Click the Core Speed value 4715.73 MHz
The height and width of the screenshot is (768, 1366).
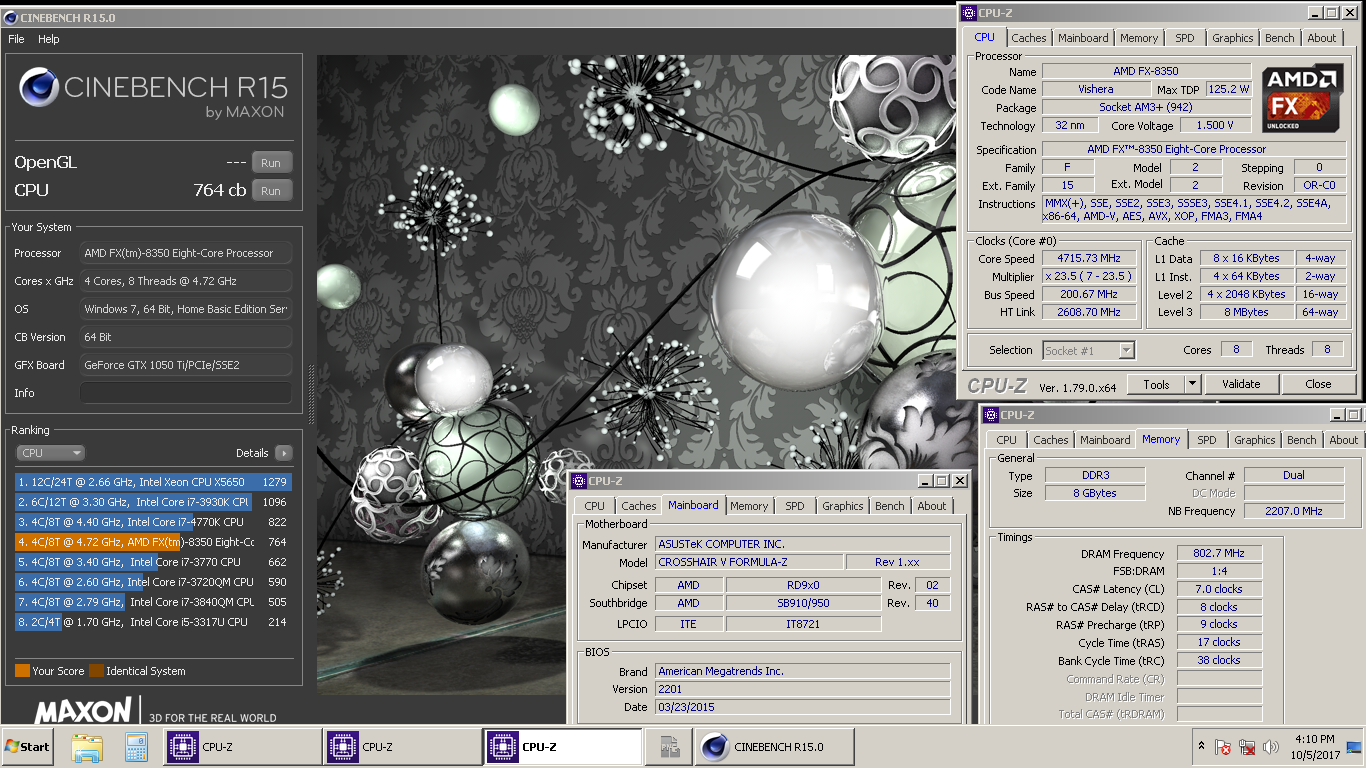coord(1089,259)
